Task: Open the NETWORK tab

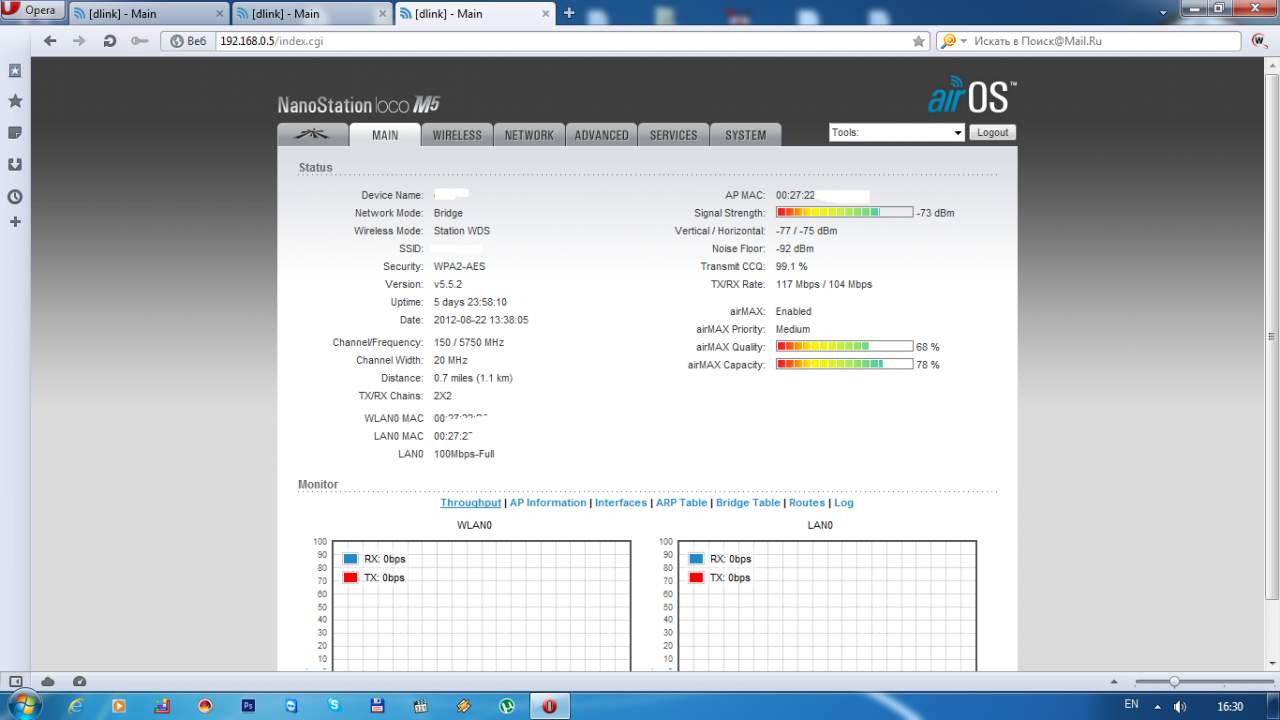Action: tap(529, 135)
